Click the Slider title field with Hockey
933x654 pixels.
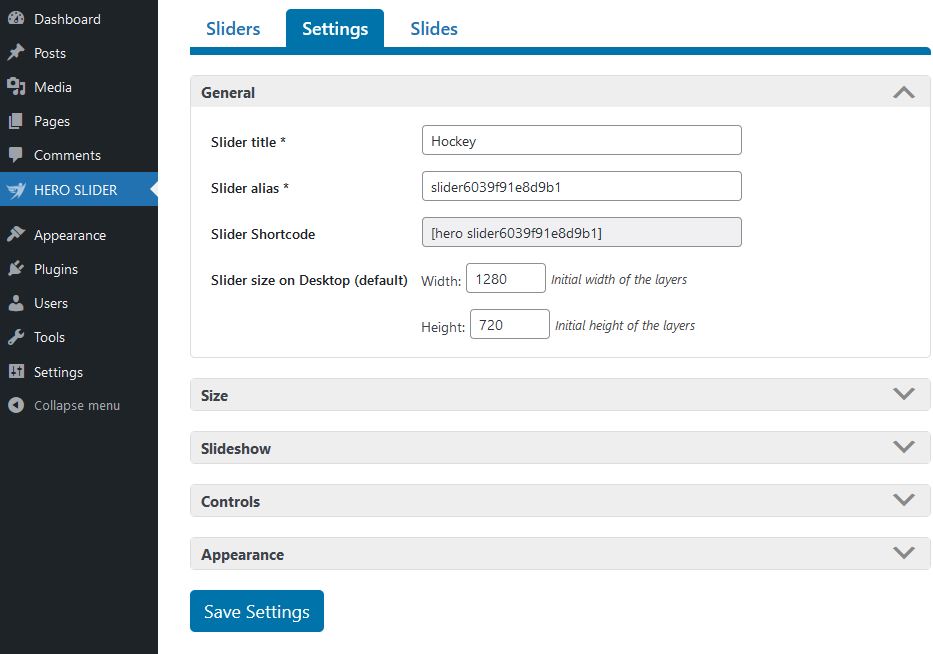pyautogui.click(x=581, y=140)
